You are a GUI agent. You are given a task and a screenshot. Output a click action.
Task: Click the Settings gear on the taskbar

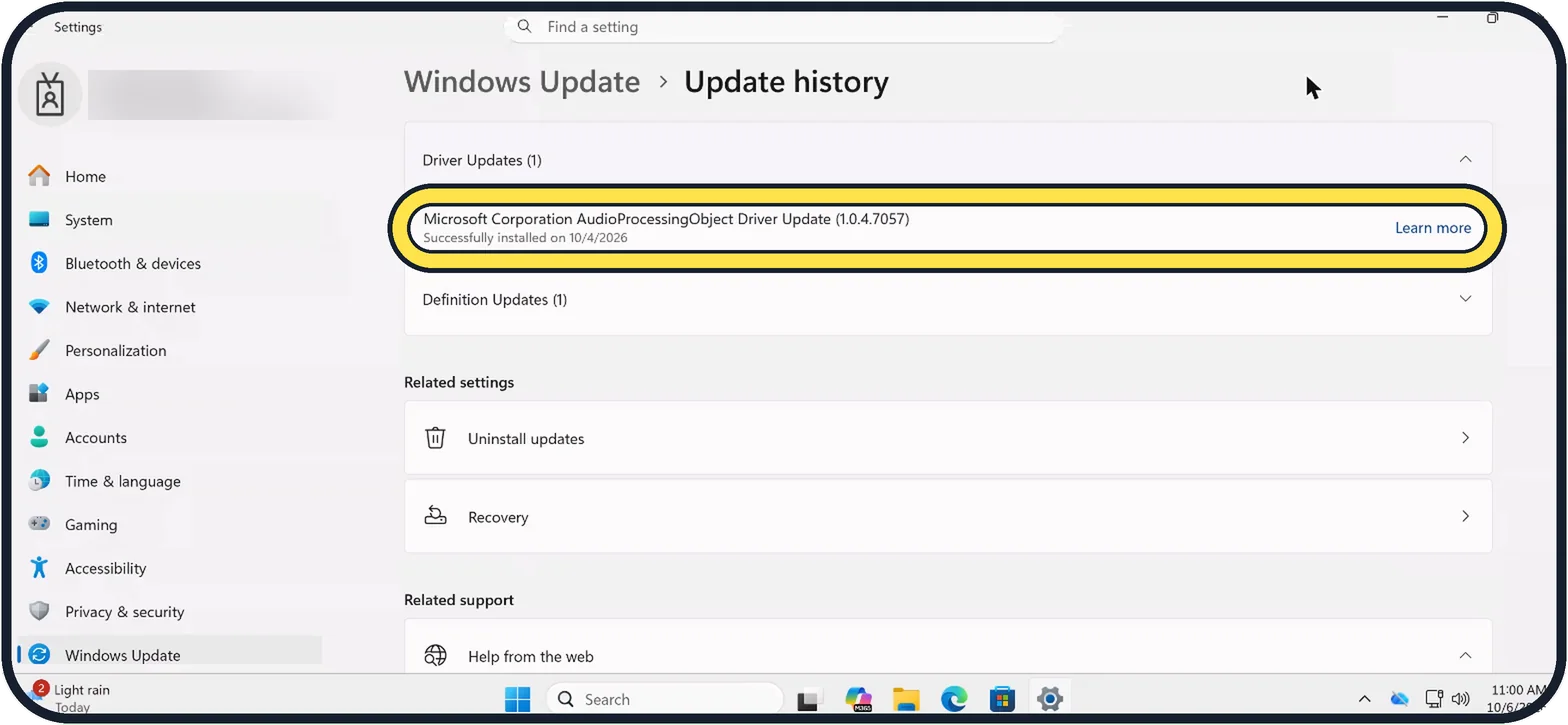click(x=1050, y=699)
